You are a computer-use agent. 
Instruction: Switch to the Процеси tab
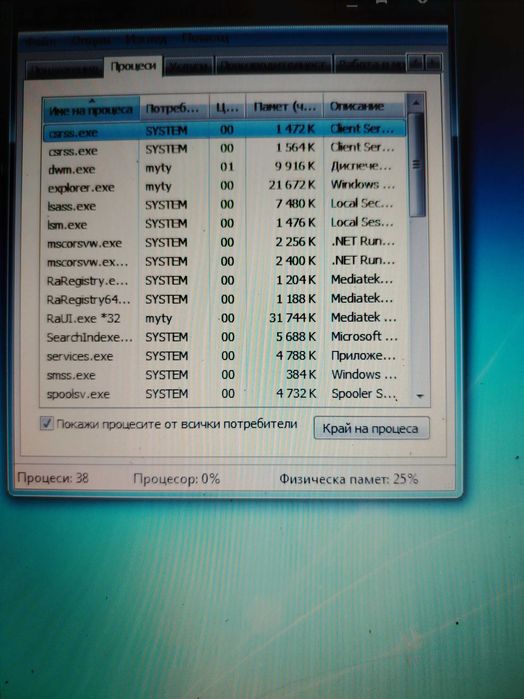pyautogui.click(x=133, y=66)
